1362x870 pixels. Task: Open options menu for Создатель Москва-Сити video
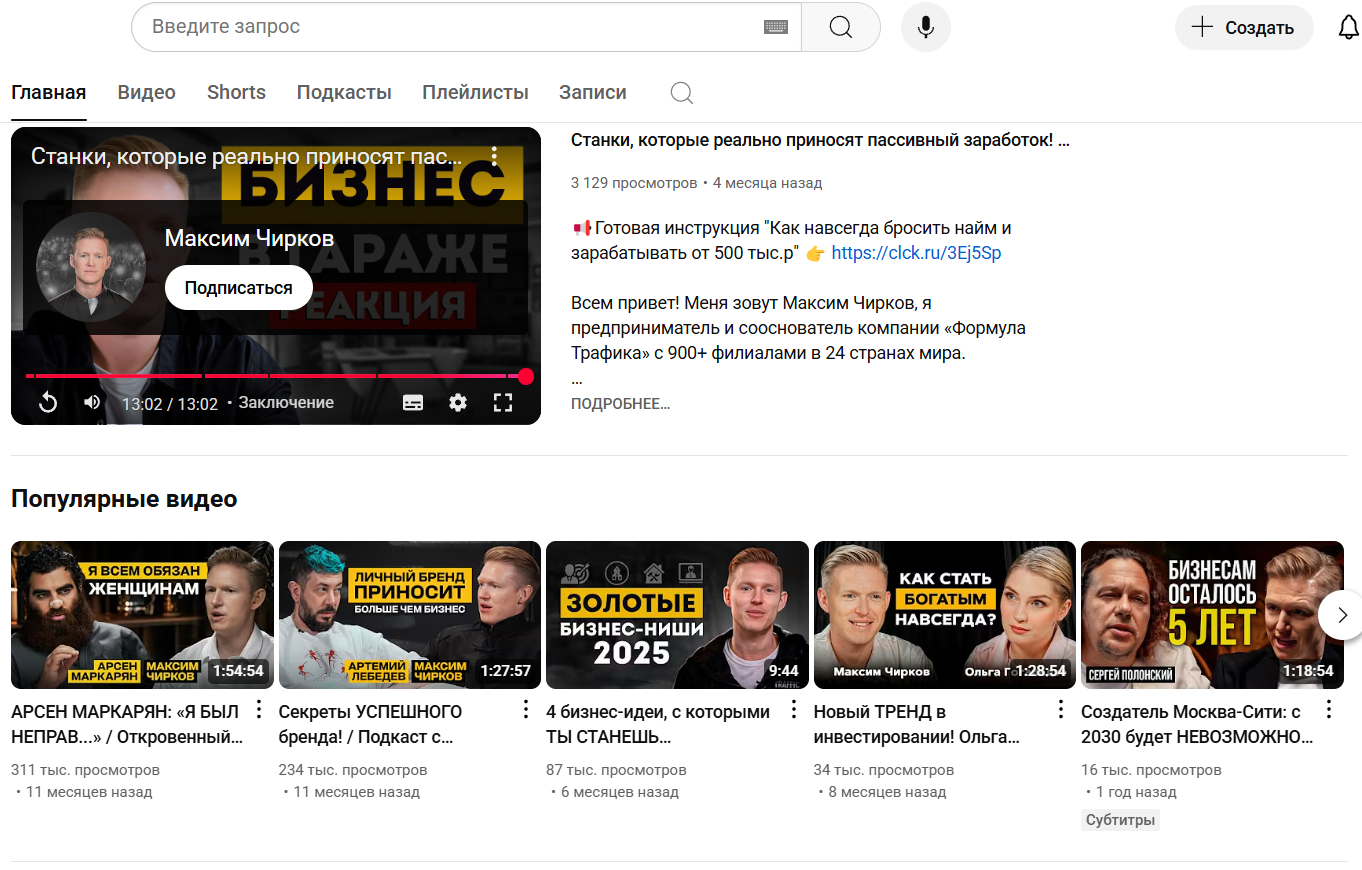[x=1329, y=710]
